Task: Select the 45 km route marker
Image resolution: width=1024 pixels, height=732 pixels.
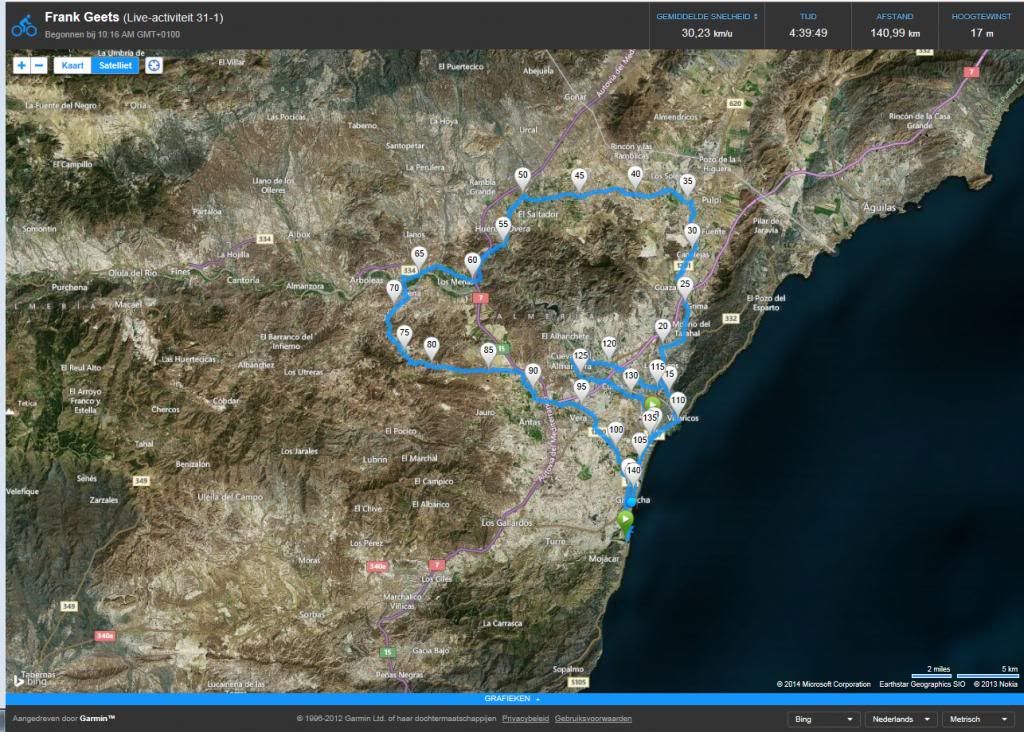Action: tap(579, 178)
